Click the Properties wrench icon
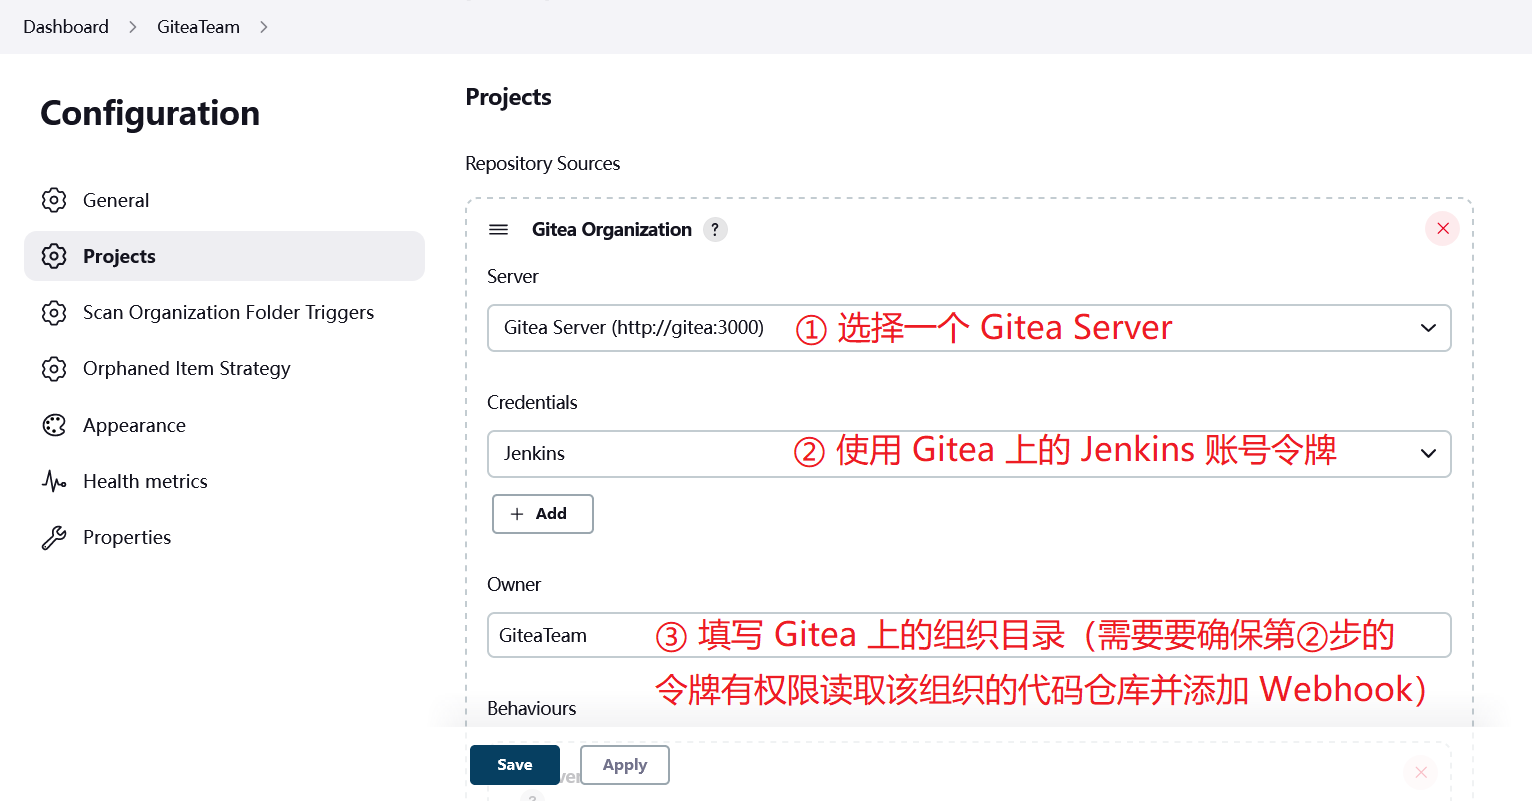Viewport: 1532px width, 801px height. tap(54, 537)
